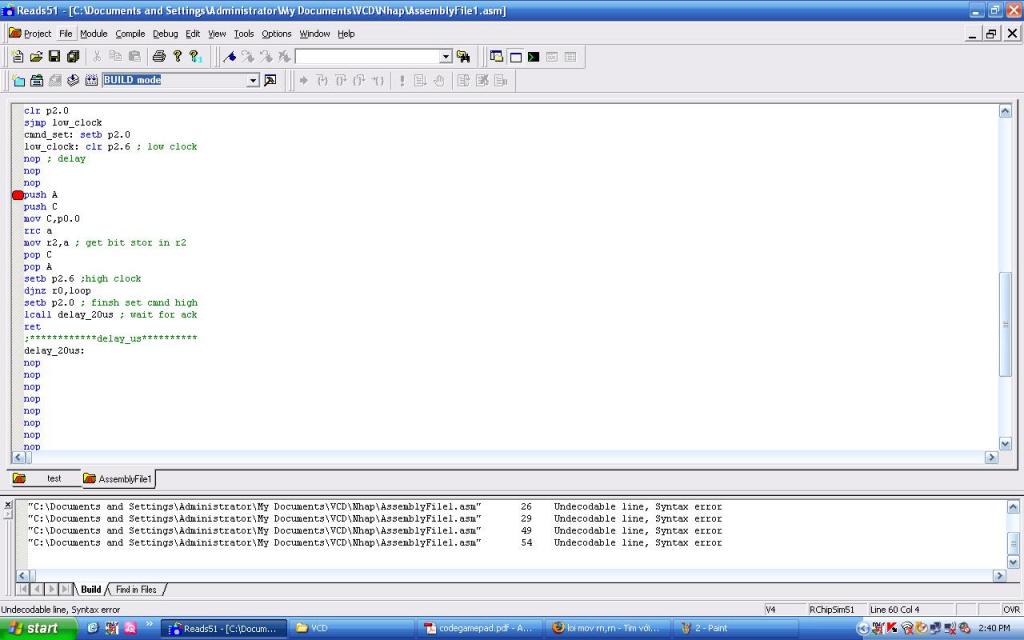This screenshot has width=1024, height=640.
Task: Open the Help menu
Action: (x=346, y=33)
